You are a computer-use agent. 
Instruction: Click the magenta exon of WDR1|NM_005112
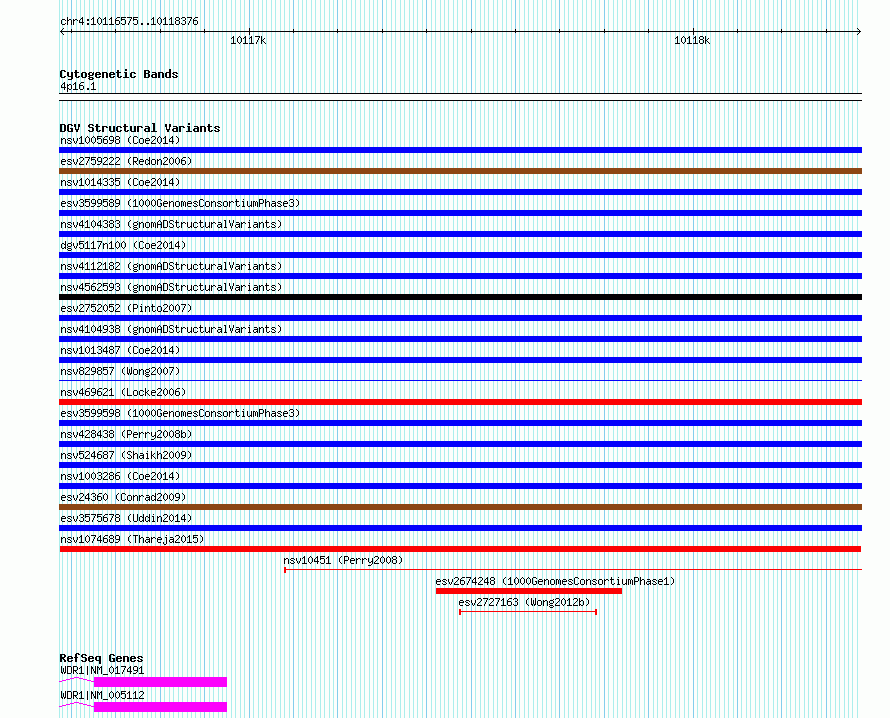click(x=160, y=707)
